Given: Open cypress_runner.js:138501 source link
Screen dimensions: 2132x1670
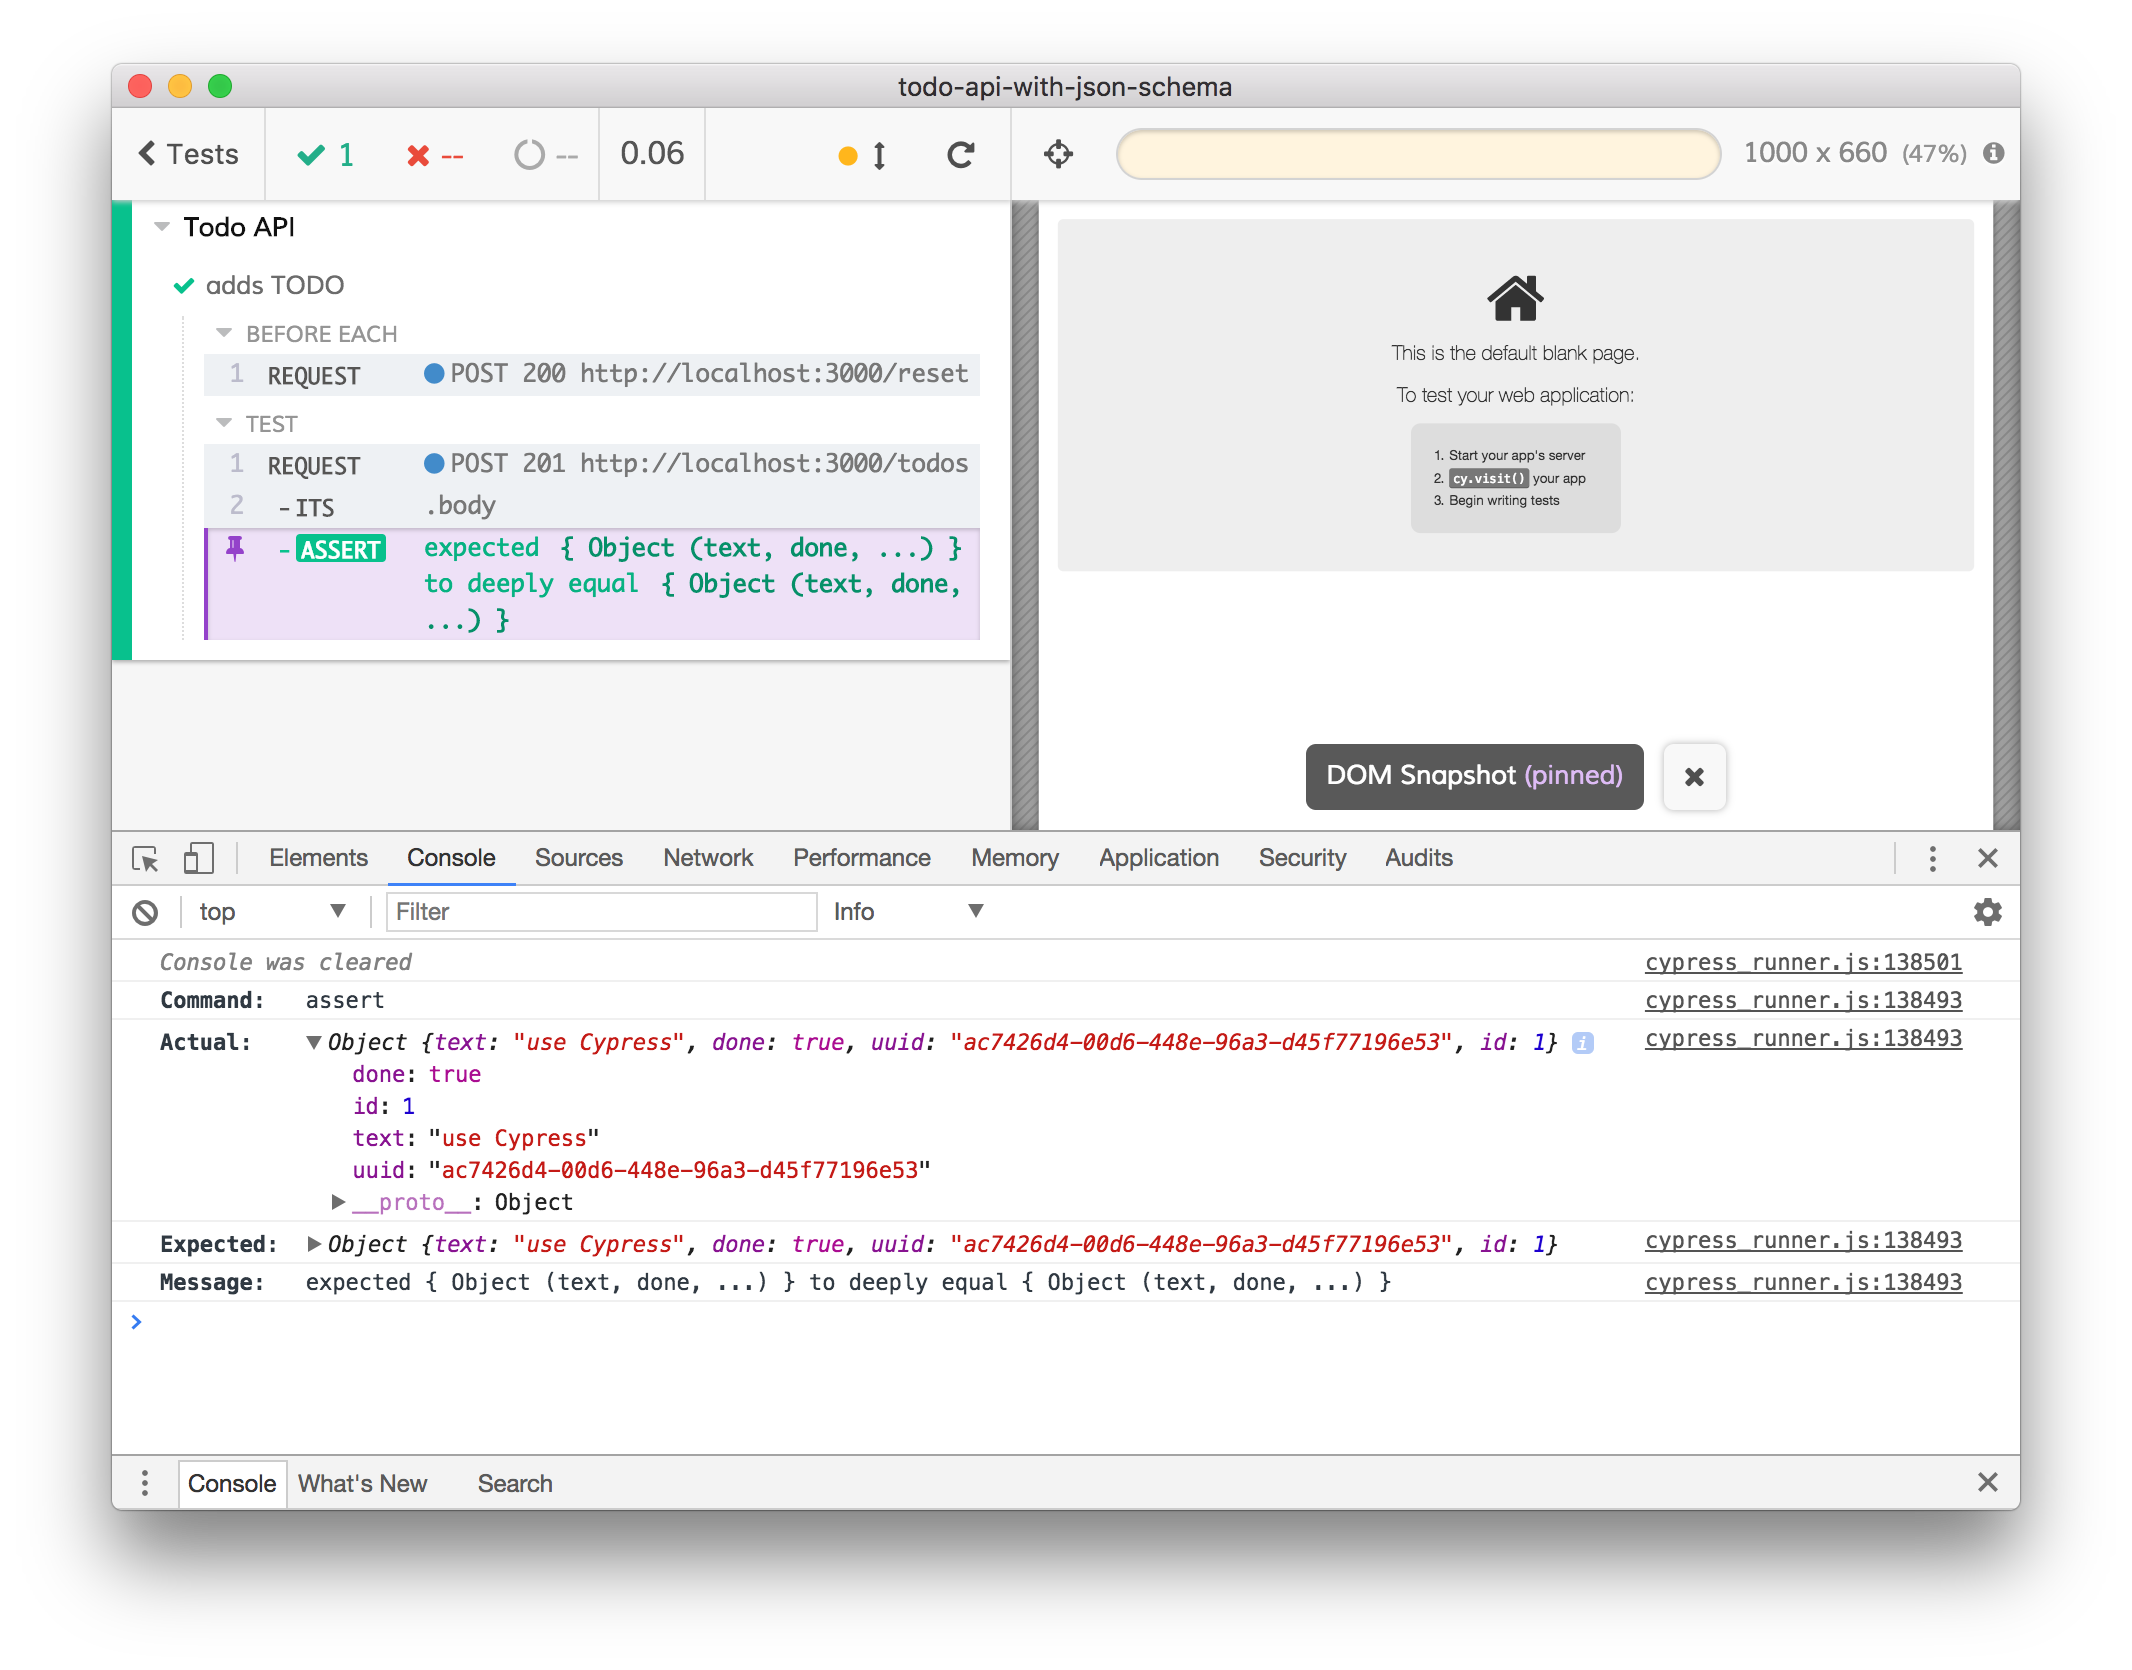Looking at the screenshot, I should (1802, 962).
